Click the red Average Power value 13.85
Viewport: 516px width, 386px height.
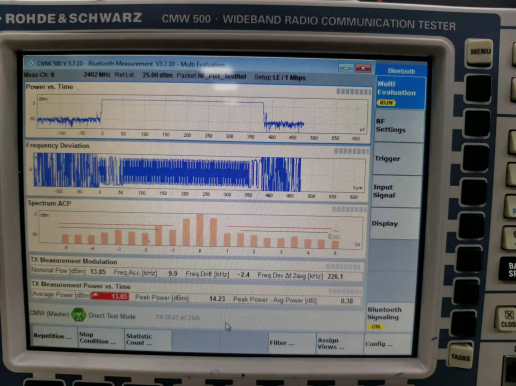pyautogui.click(x=110, y=296)
